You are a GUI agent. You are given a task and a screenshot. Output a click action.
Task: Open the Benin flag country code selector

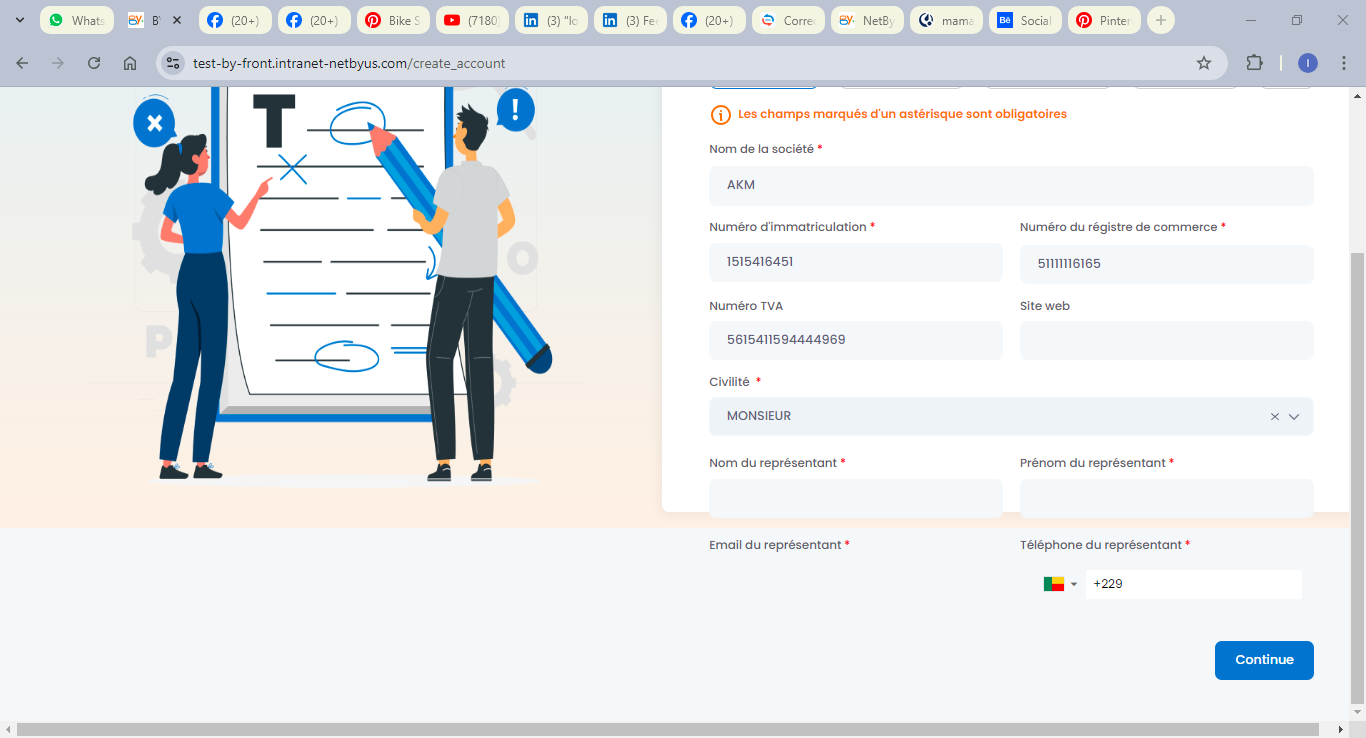pyautogui.click(x=1060, y=584)
